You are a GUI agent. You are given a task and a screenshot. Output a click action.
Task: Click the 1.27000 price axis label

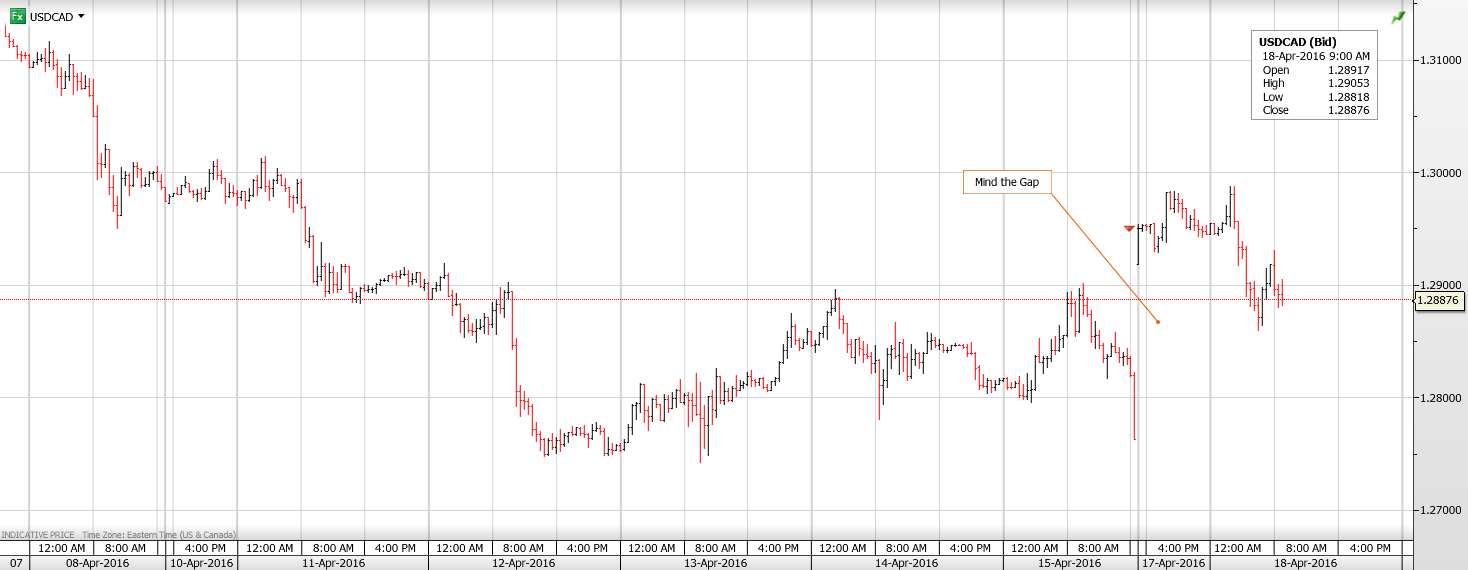coord(1440,511)
